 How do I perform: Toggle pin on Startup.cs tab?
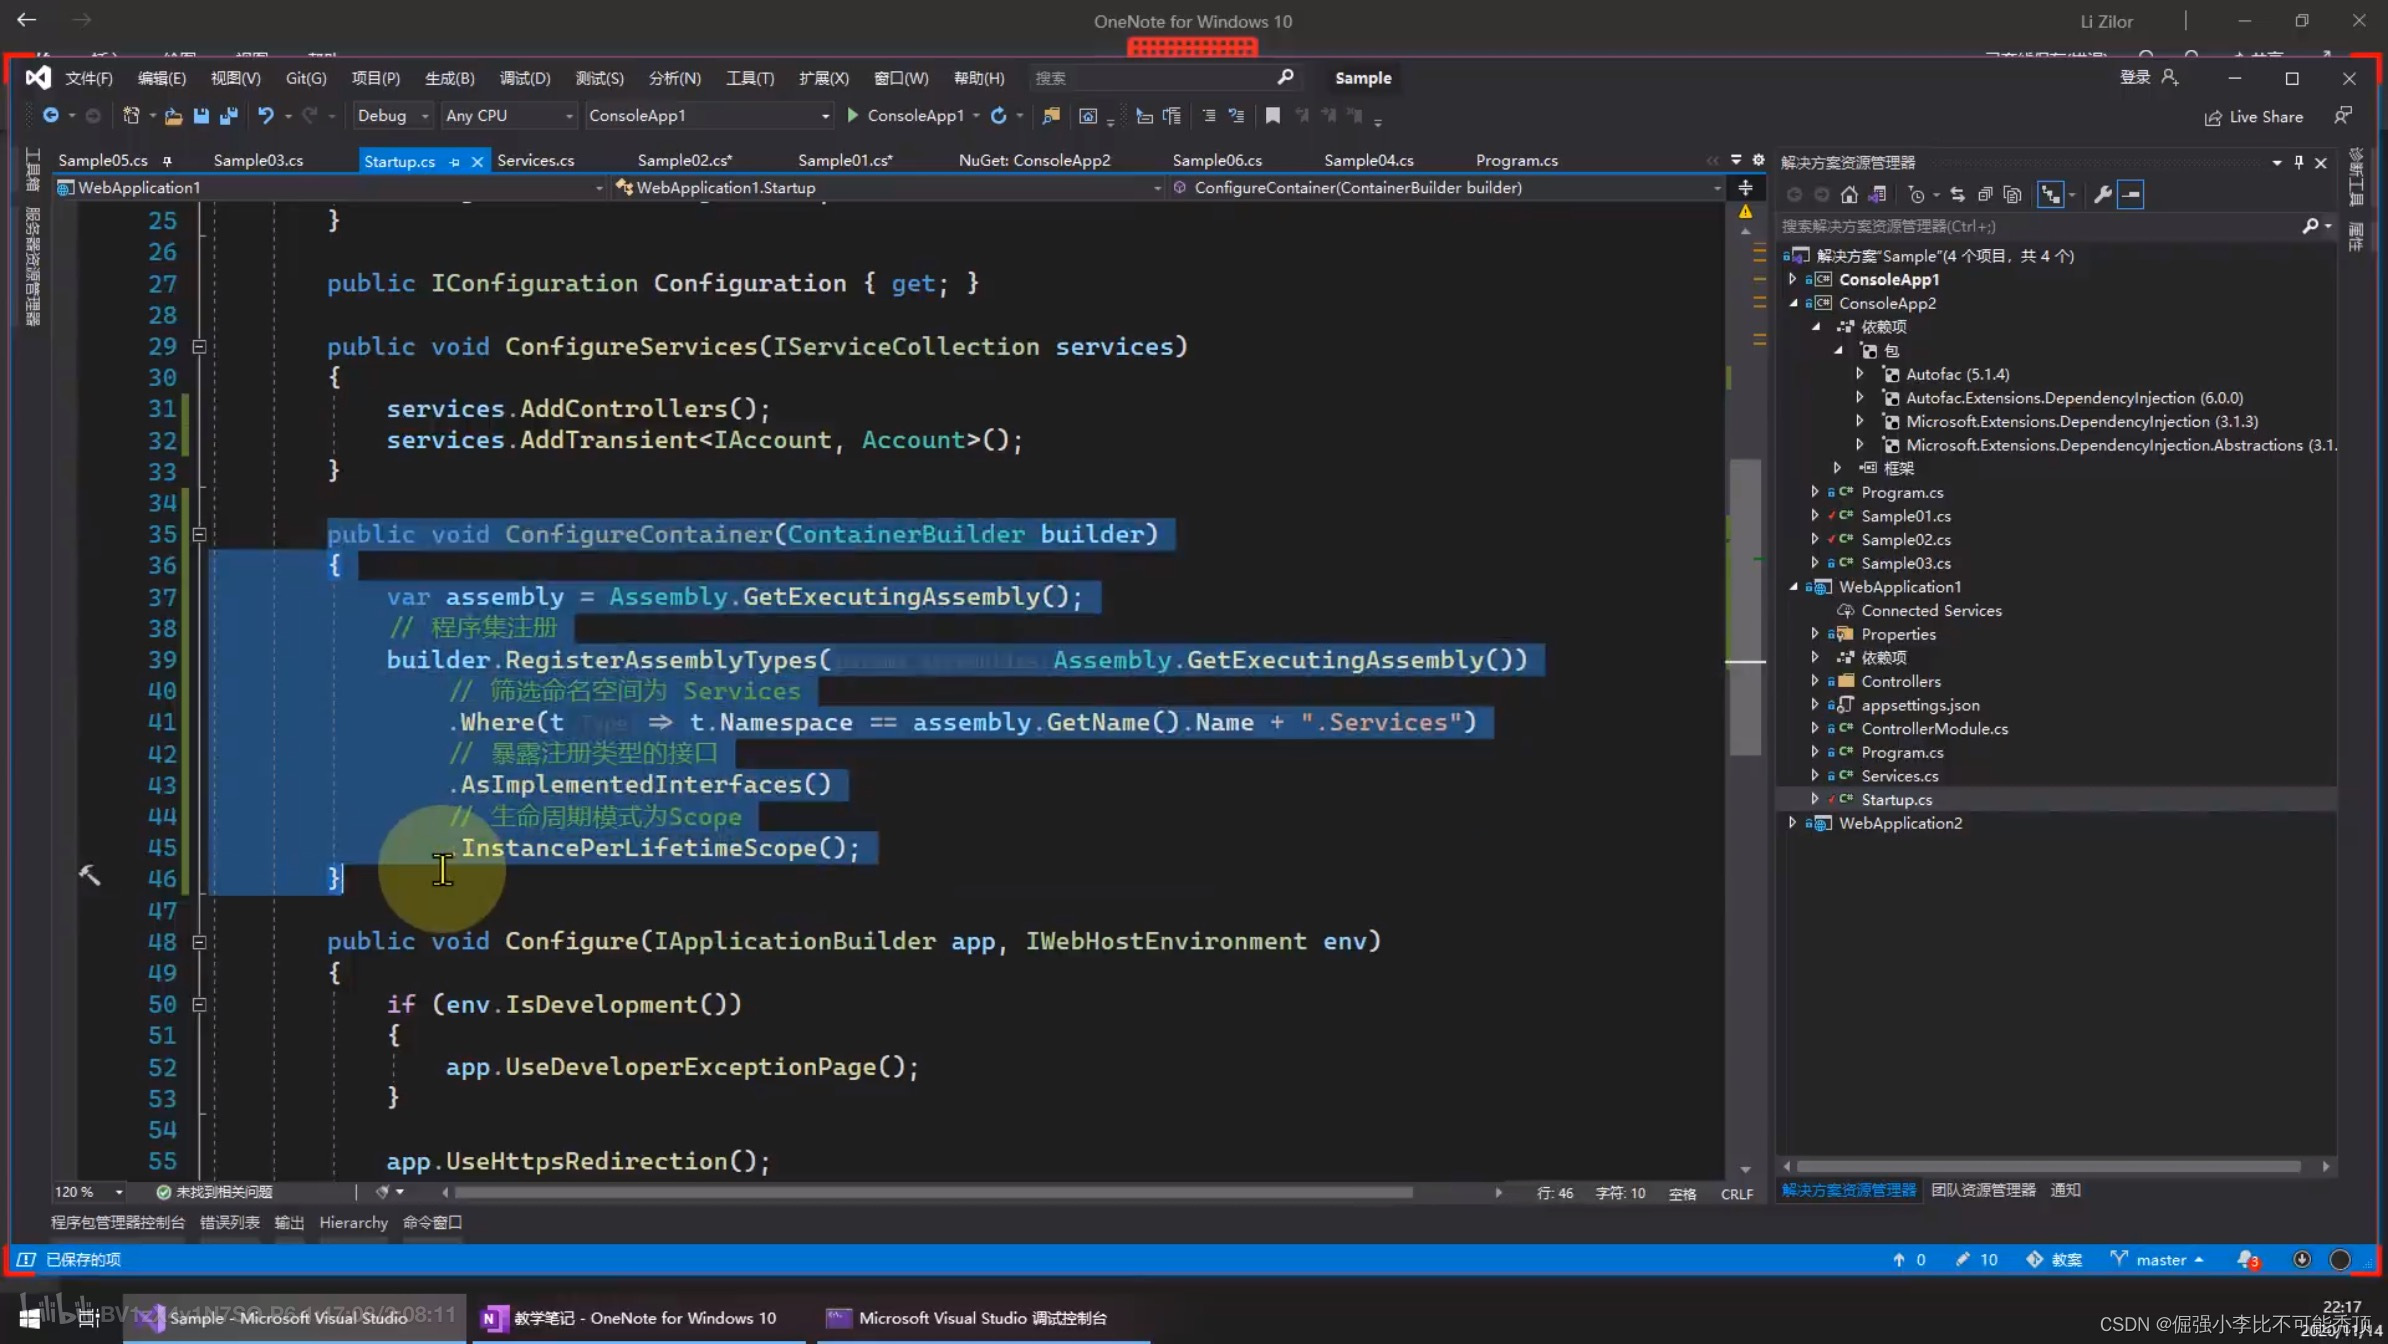[x=455, y=161]
